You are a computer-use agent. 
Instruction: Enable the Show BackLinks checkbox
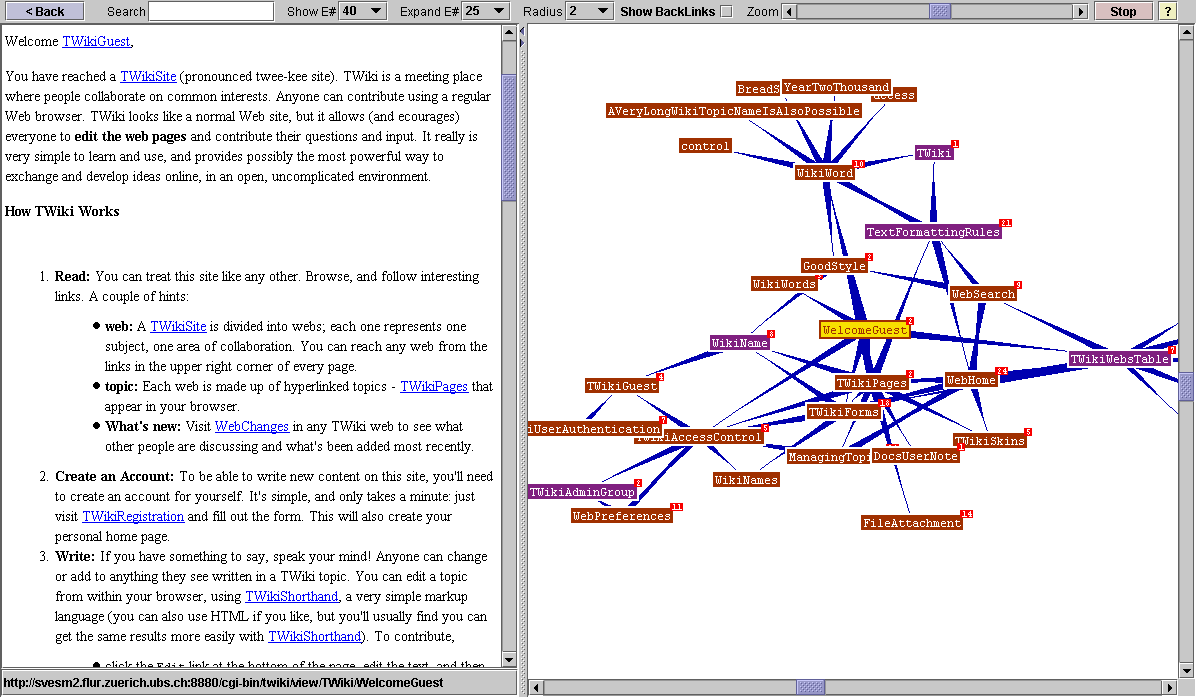click(x=726, y=12)
